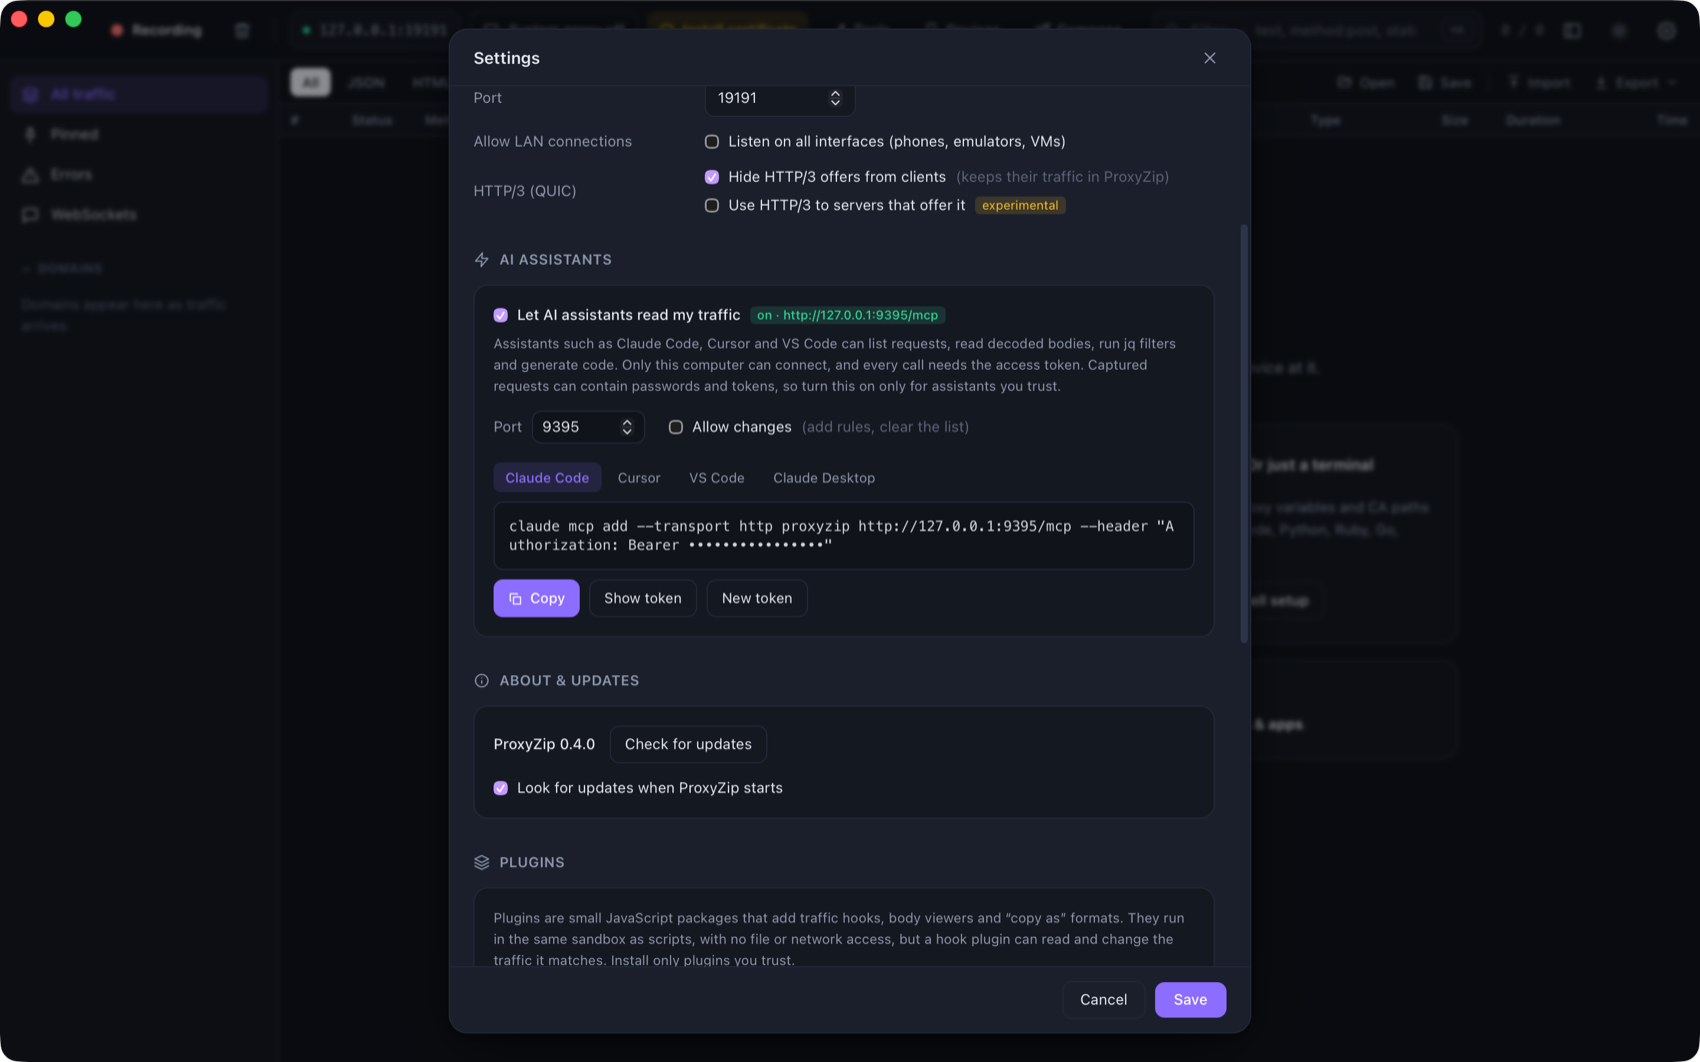The image size is (1700, 1062).
Task: Save the settings
Action: [1190, 1000]
